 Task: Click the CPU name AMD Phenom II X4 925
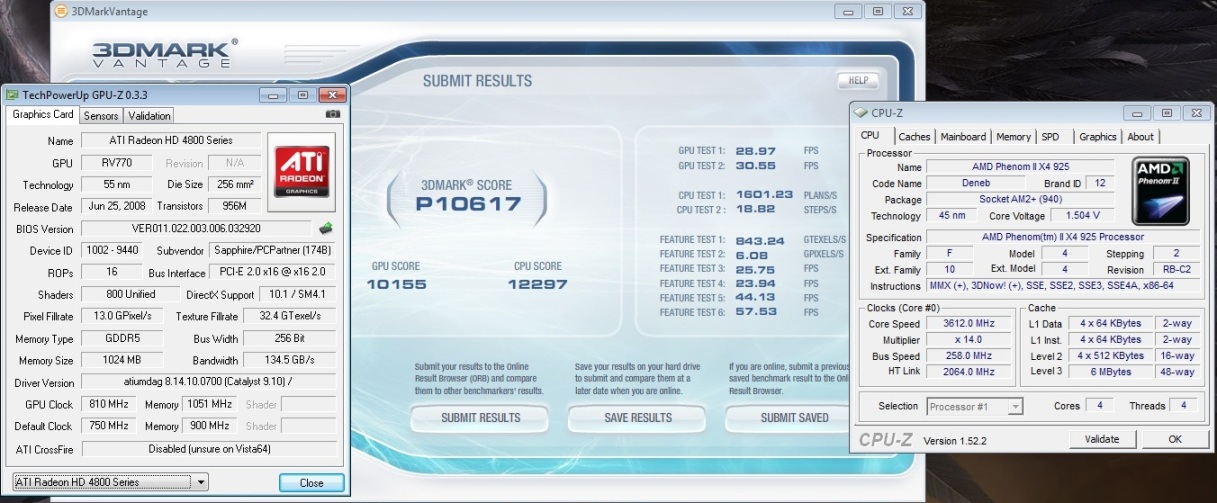1020,166
